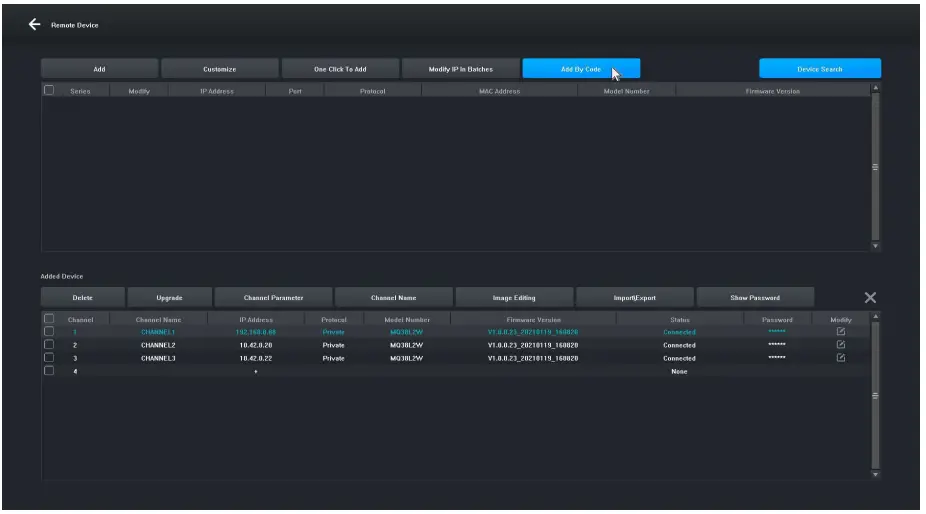Click the Show Password button
Screen dimensions: 926x514
(x=755, y=297)
